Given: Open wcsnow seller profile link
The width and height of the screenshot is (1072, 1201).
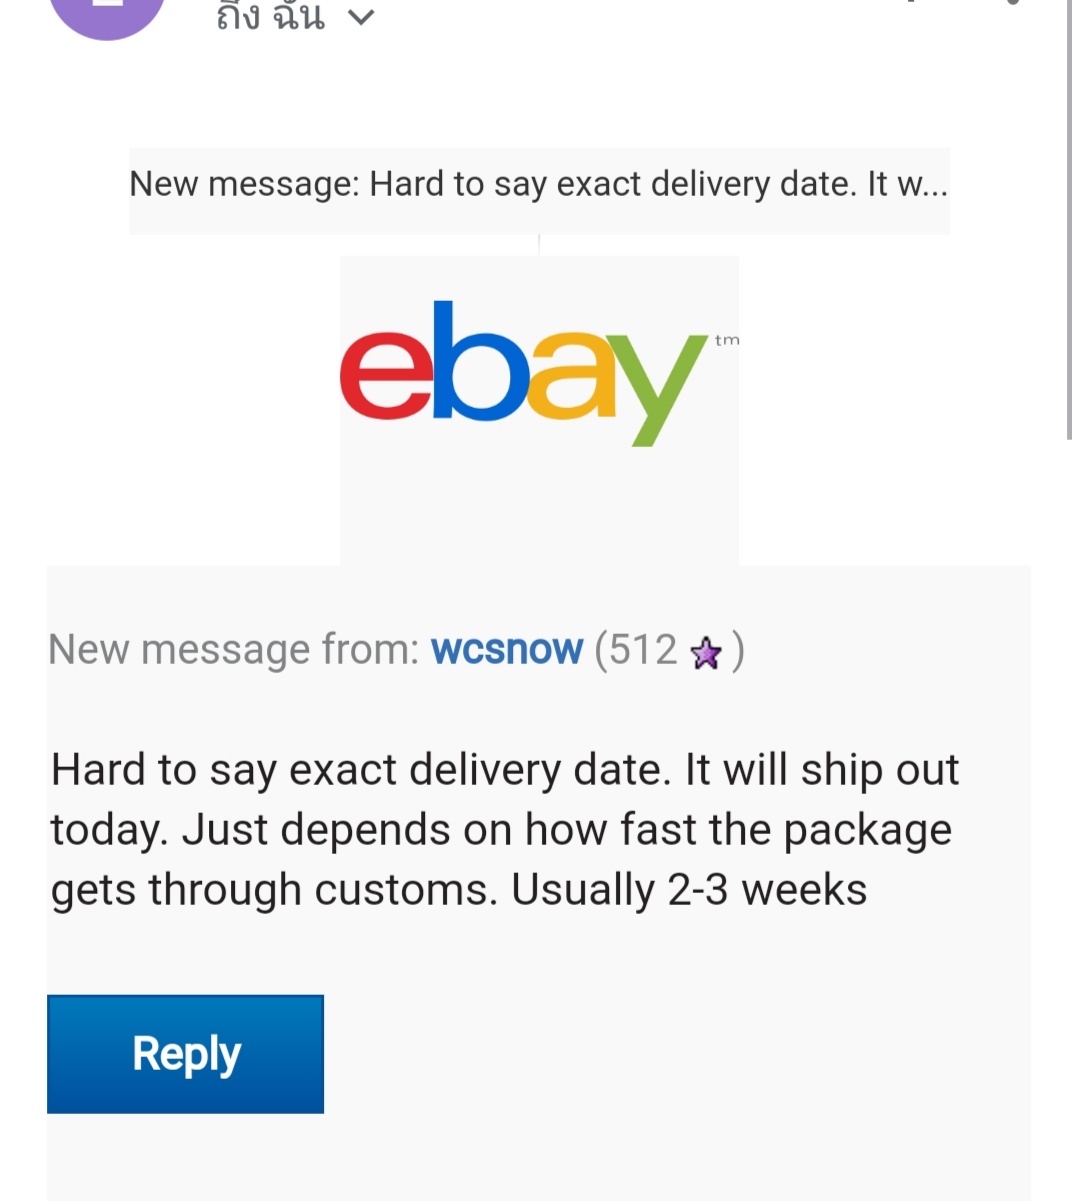Looking at the screenshot, I should (506, 650).
